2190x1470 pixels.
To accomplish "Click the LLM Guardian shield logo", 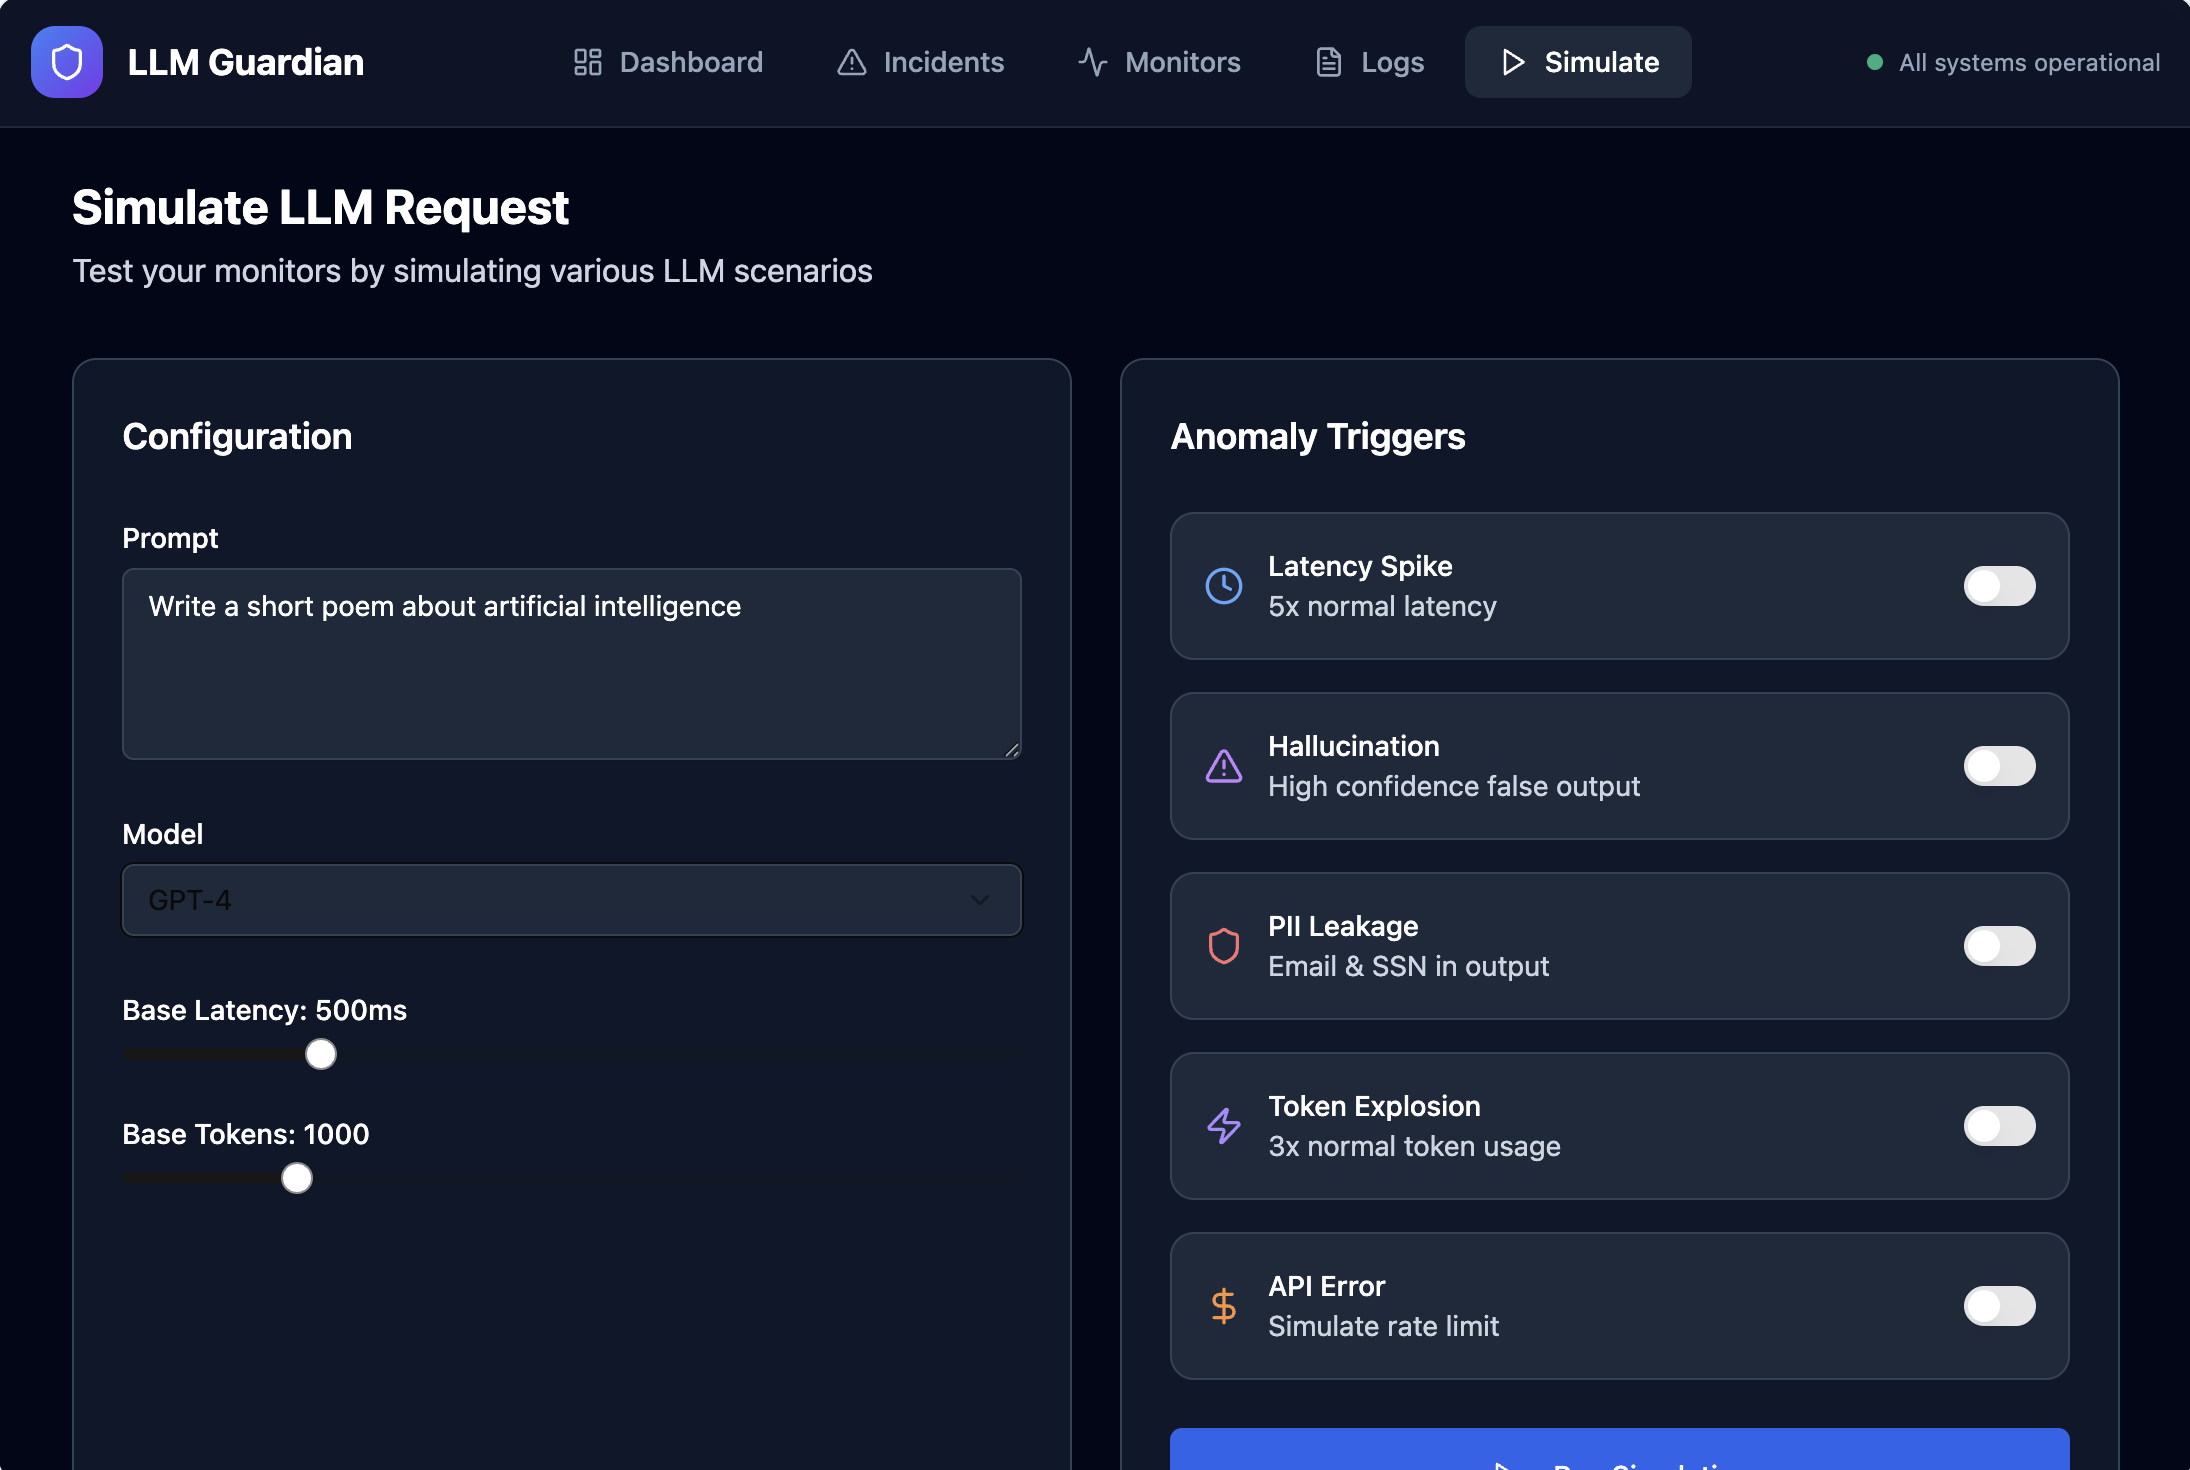I will pyautogui.click(x=67, y=62).
